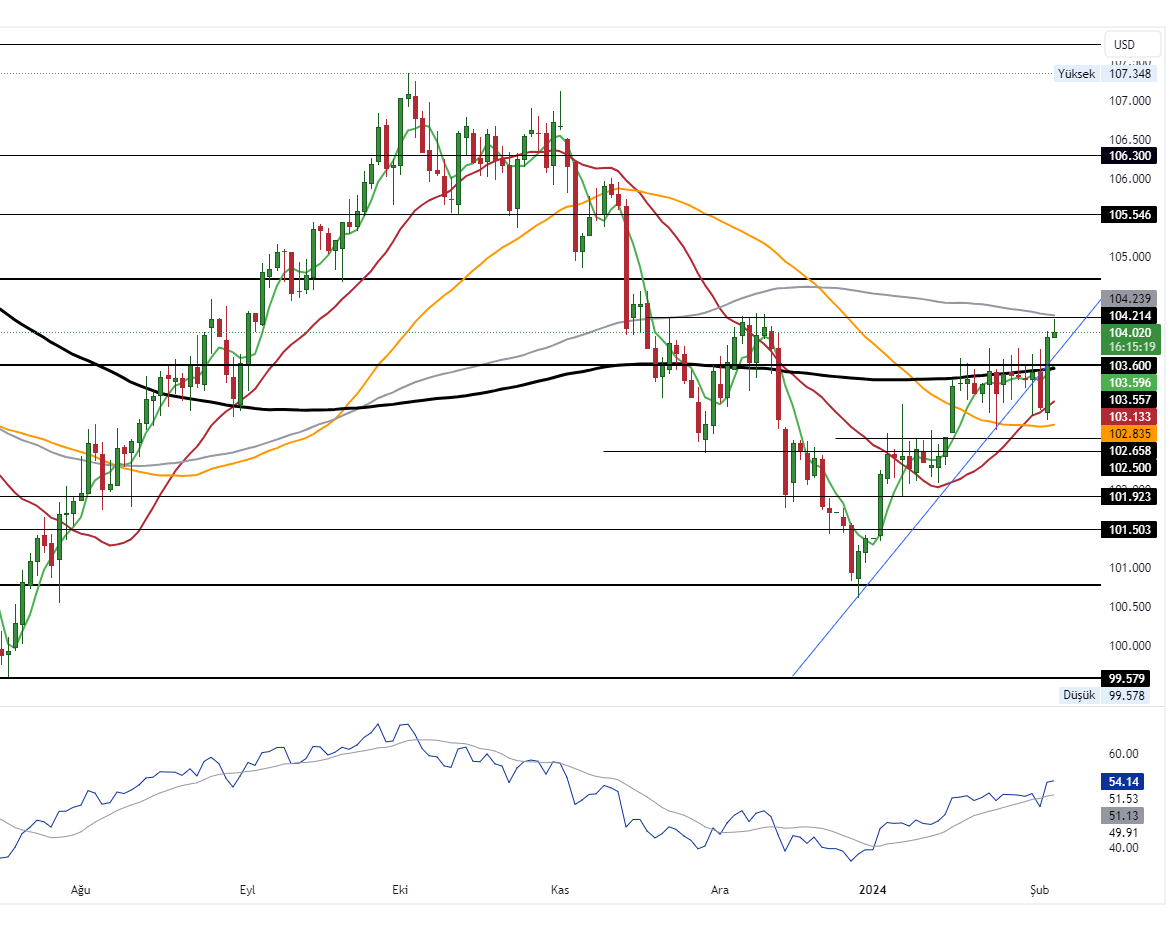Image resolution: width=1175 pixels, height=939 pixels.
Task: Click the light green 103.596 average label
Action: pos(1128,383)
